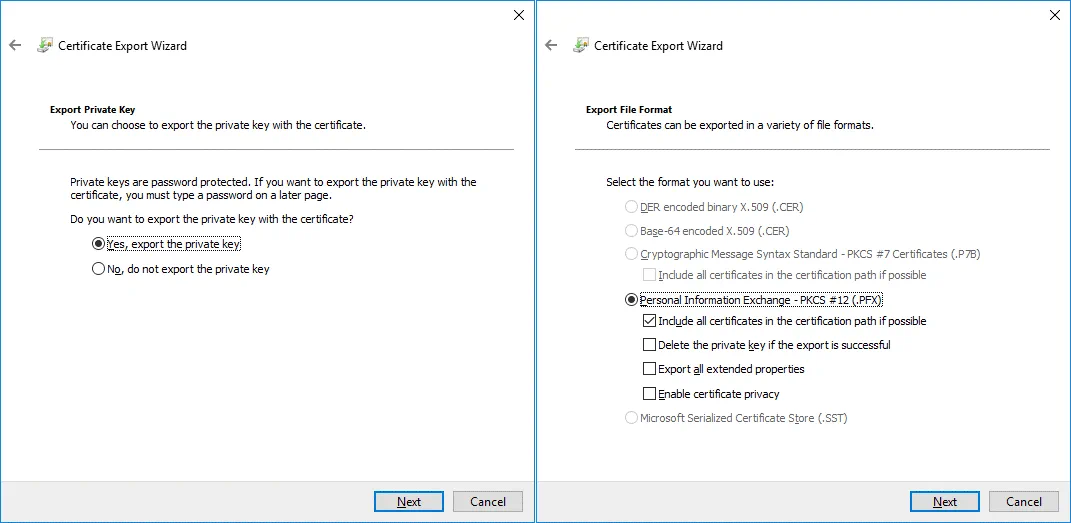This screenshot has height=523, width=1071.
Task: Click certificate wizard icon in left dialog title
Action: 45,45
